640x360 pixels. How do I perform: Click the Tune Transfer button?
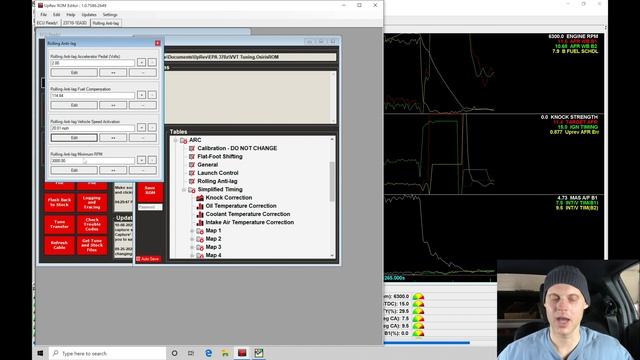(x=60, y=224)
